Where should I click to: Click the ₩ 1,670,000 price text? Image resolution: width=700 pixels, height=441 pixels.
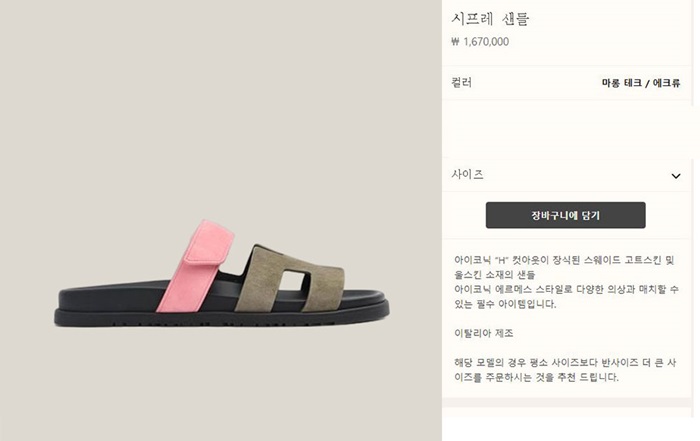pyautogui.click(x=480, y=42)
